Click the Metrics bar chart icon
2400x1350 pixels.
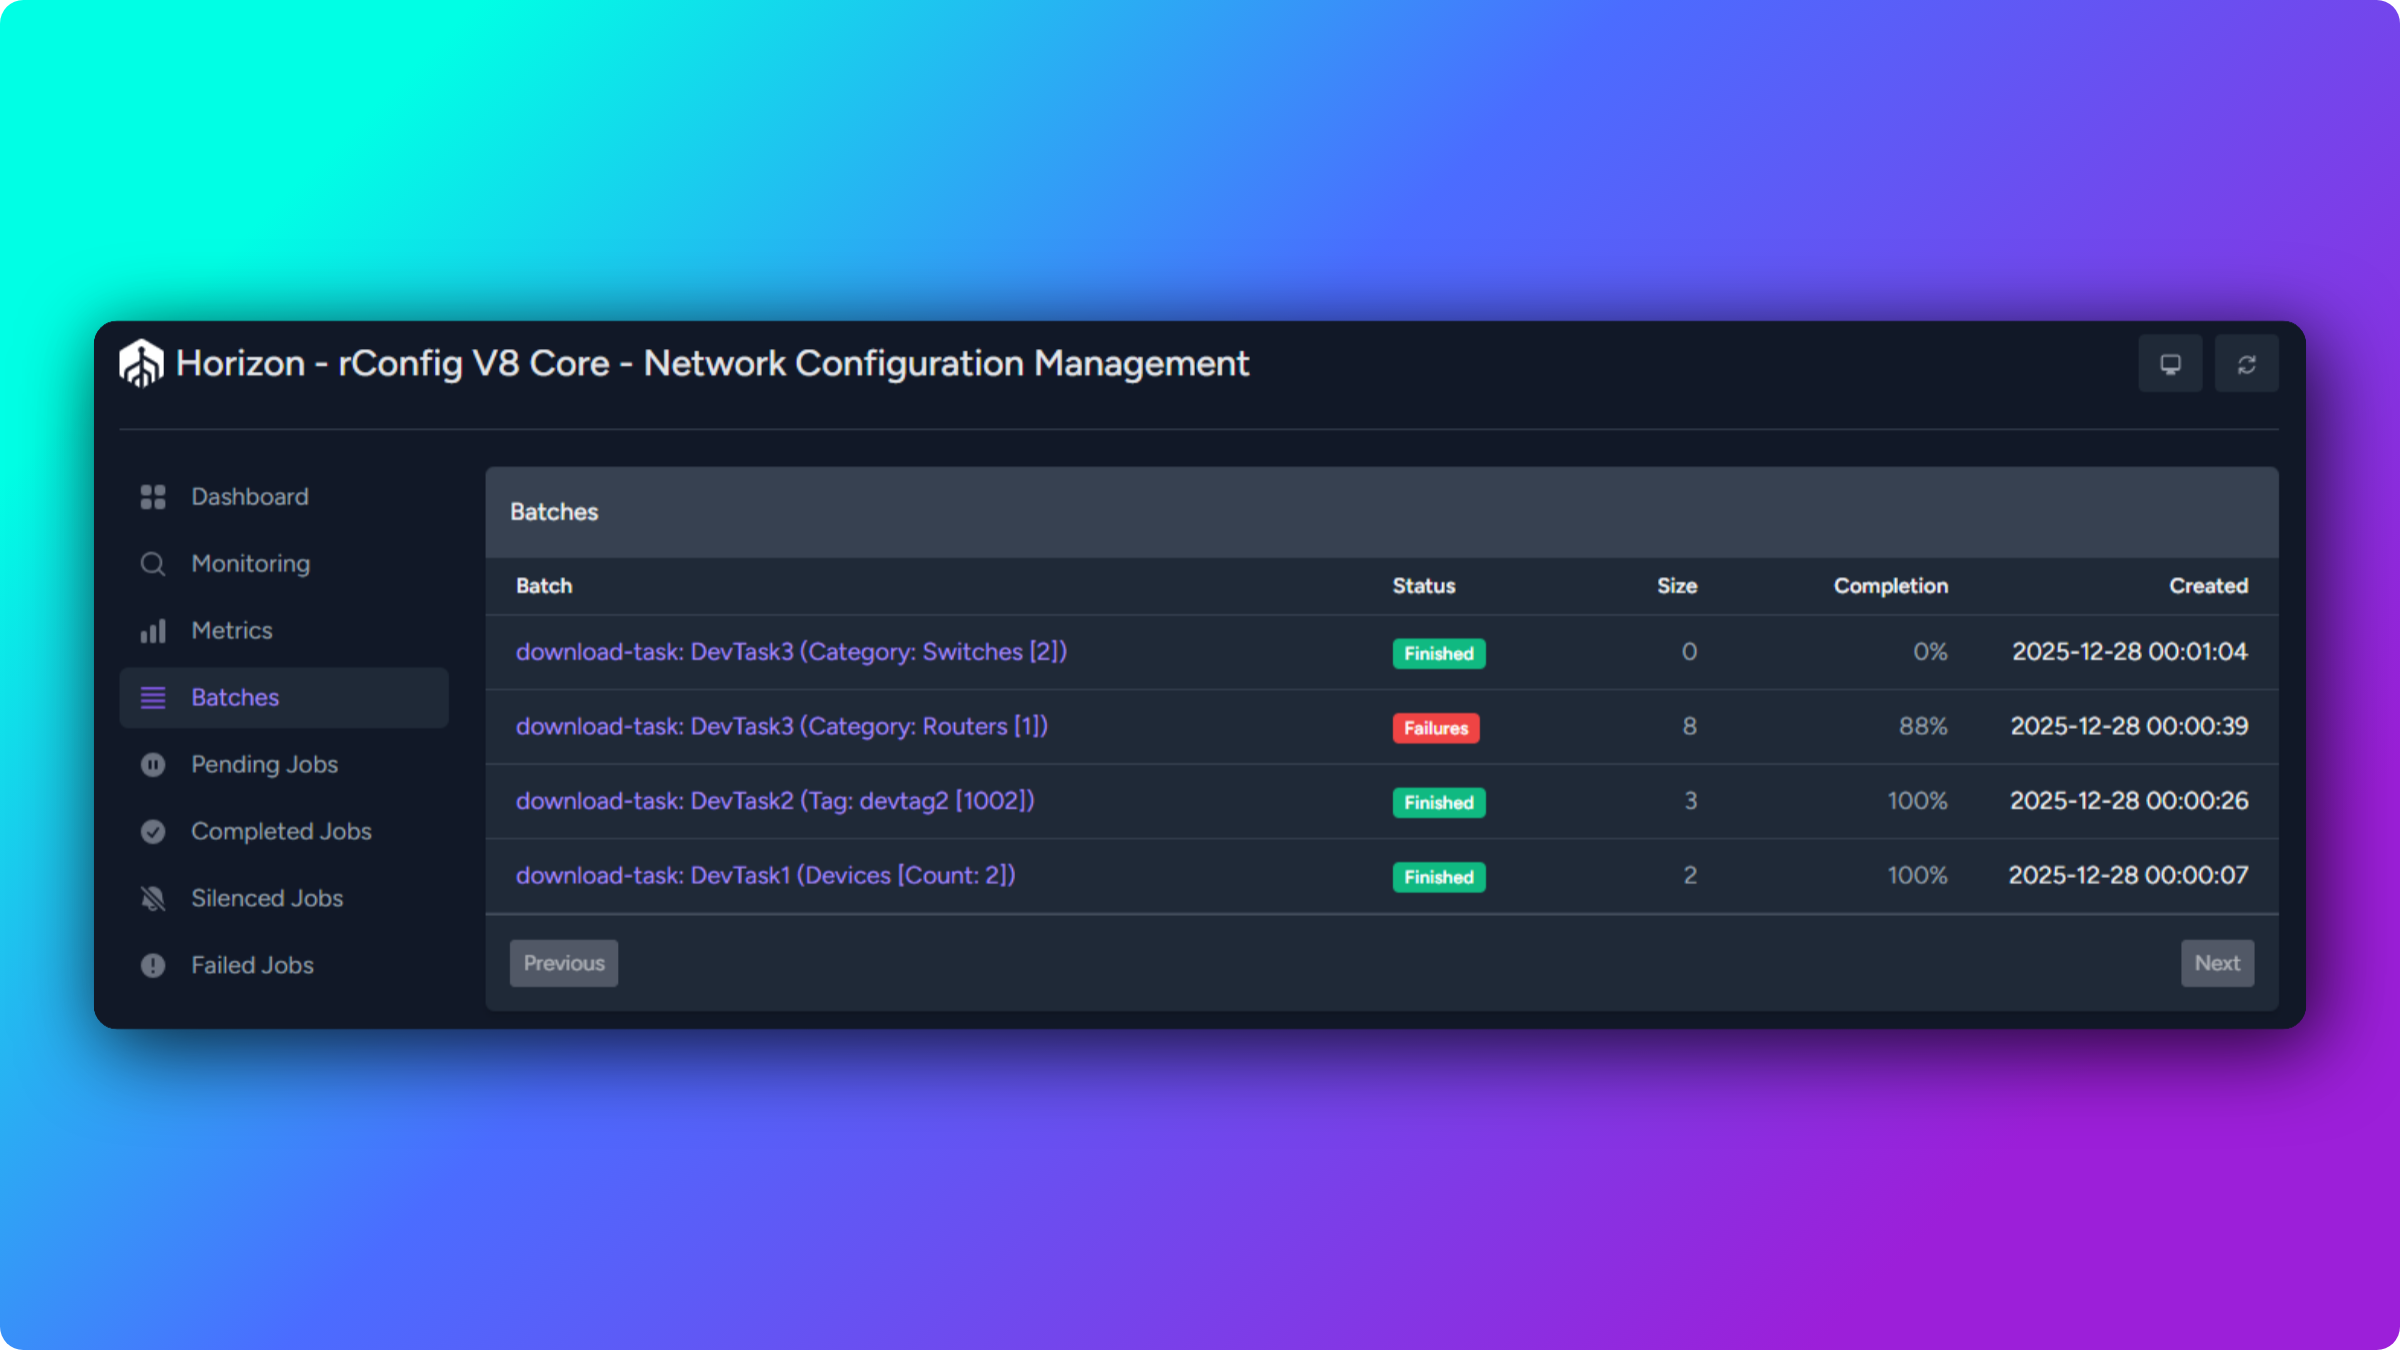[153, 631]
